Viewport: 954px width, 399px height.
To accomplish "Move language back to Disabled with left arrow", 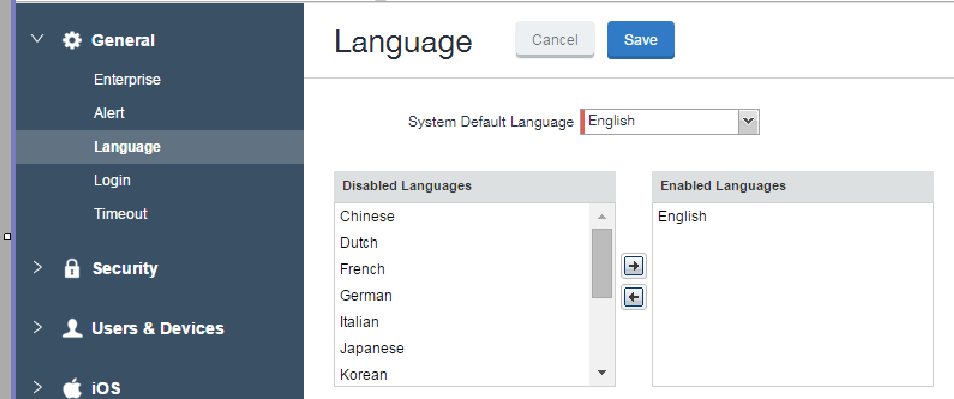I will (x=633, y=297).
